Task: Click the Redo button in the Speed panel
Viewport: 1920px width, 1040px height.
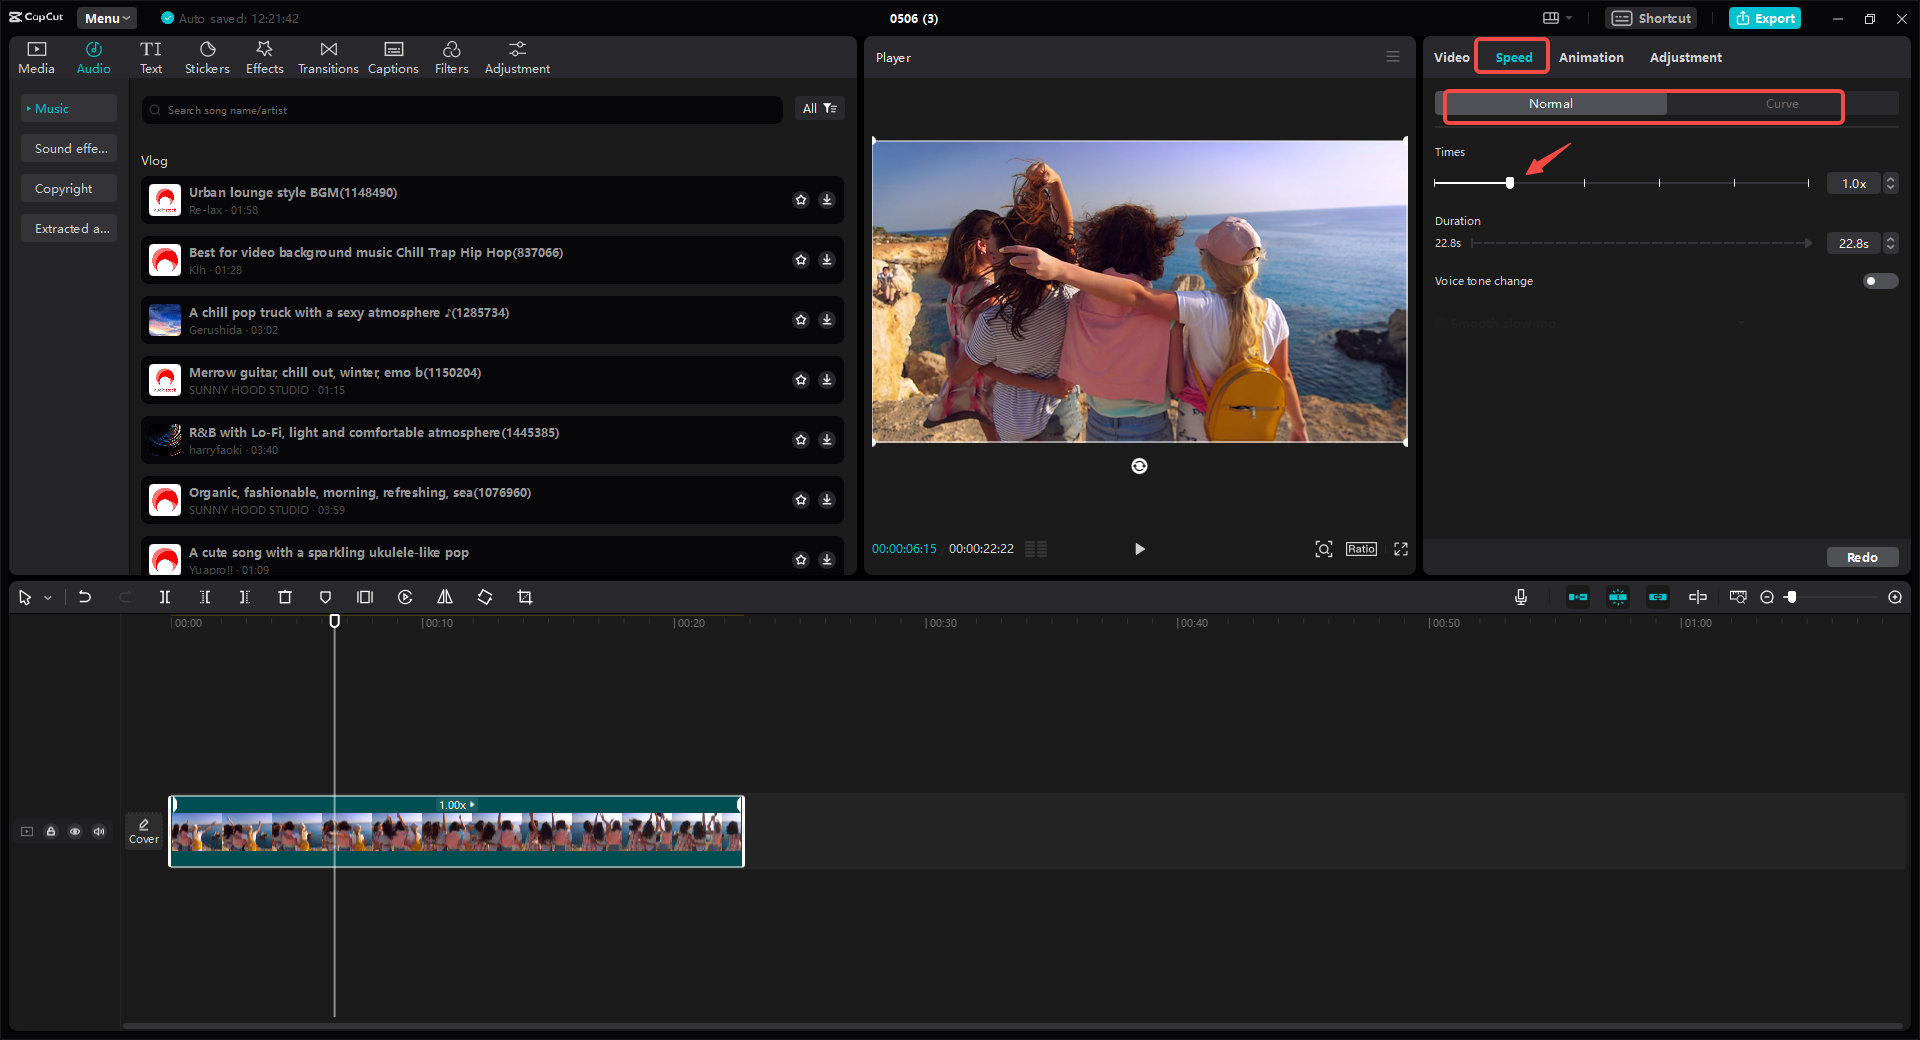Action: click(1862, 557)
